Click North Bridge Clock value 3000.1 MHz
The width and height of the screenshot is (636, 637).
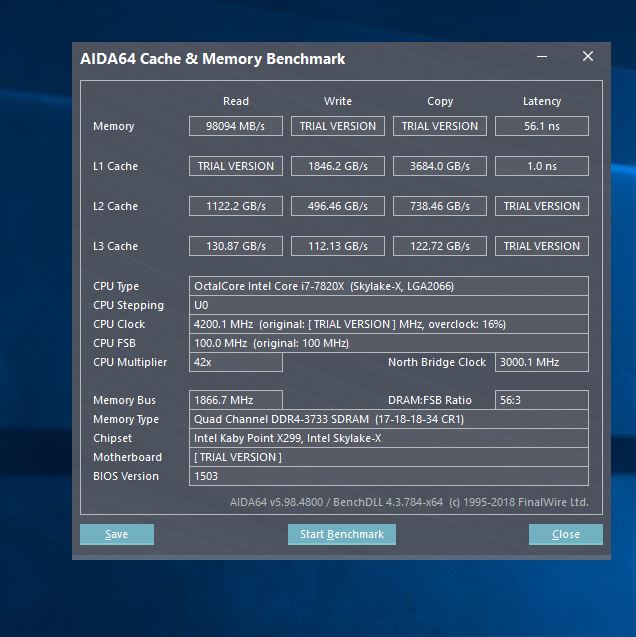tap(542, 362)
